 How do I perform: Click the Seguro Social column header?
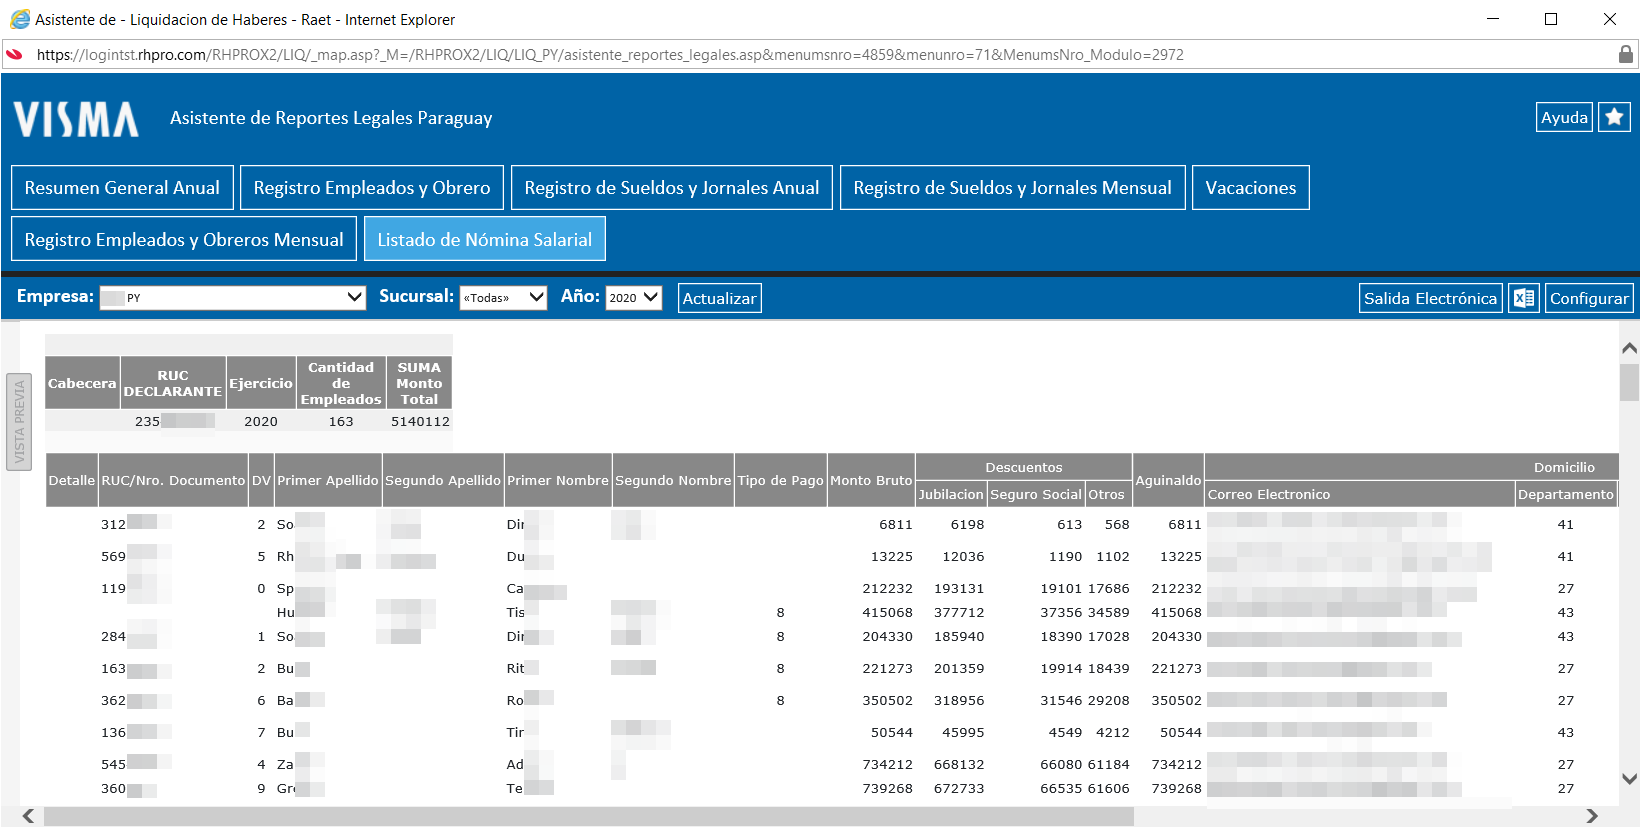[1036, 494]
